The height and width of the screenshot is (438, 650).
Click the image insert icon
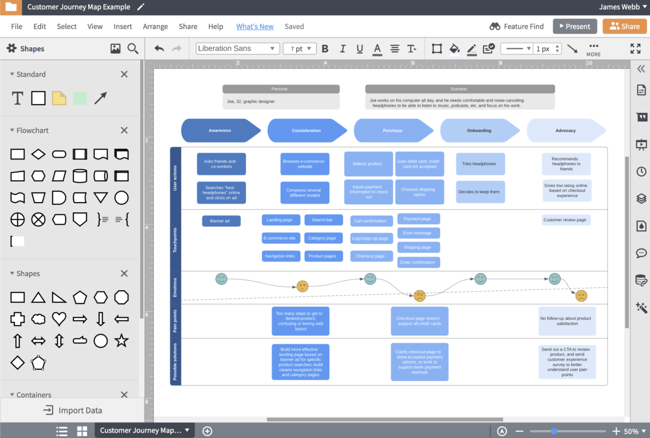coord(115,48)
